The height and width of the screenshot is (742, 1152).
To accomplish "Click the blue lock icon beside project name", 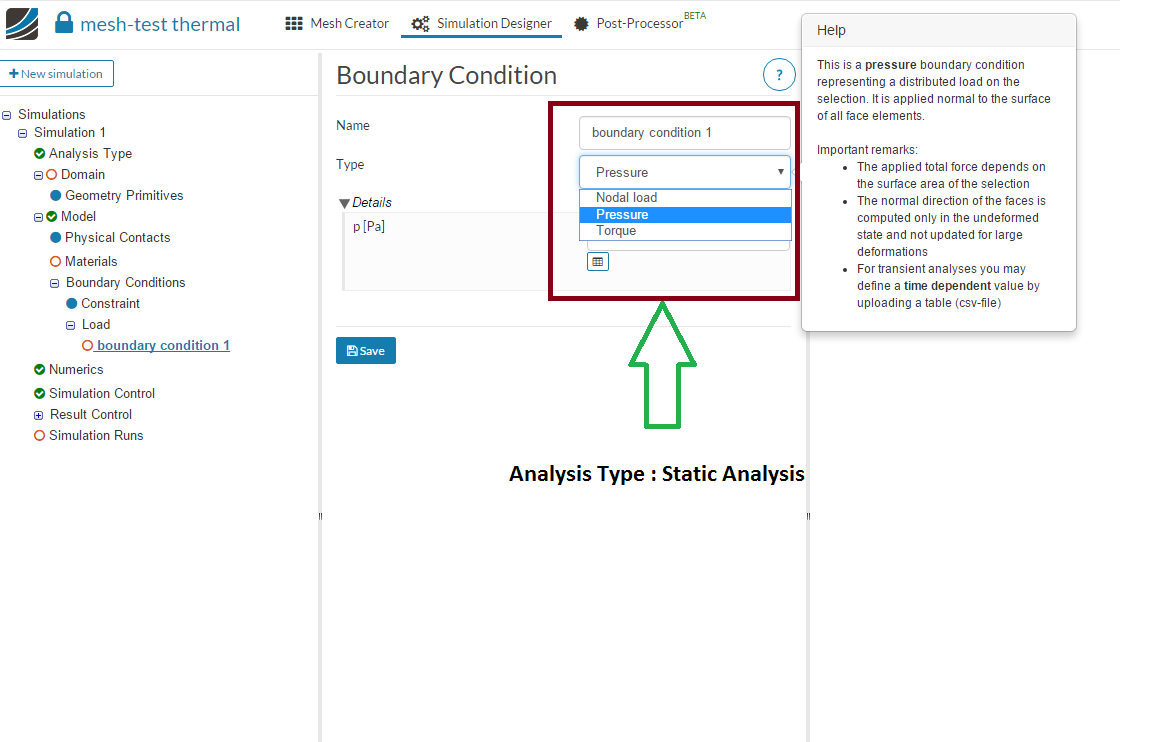I will coord(64,23).
